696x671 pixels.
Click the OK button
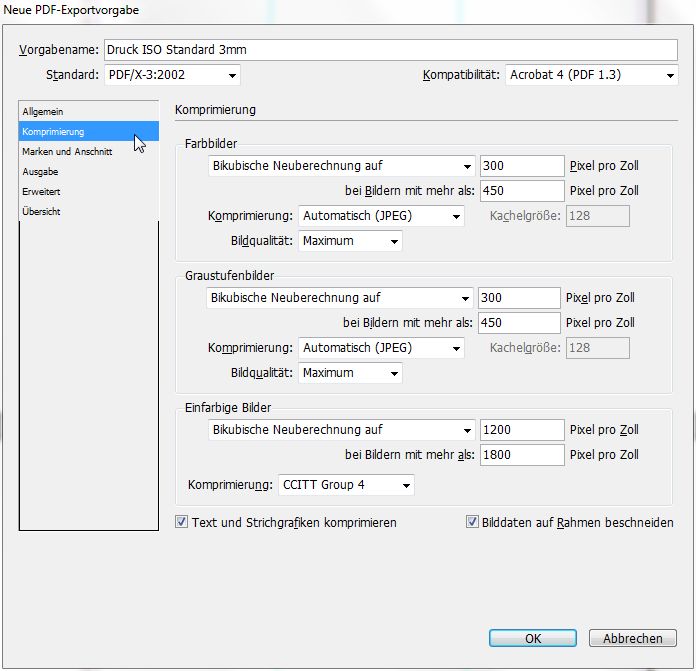coord(533,638)
